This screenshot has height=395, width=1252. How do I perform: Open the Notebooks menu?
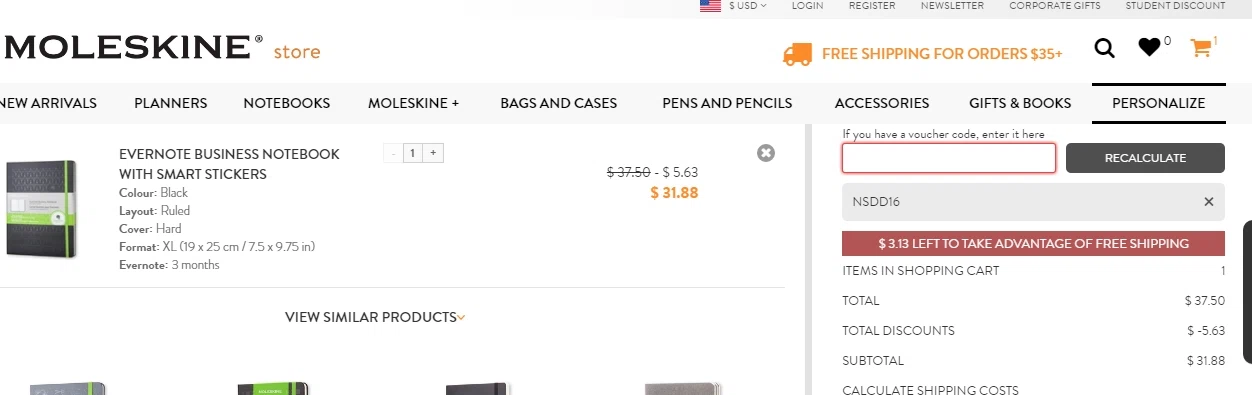point(287,103)
